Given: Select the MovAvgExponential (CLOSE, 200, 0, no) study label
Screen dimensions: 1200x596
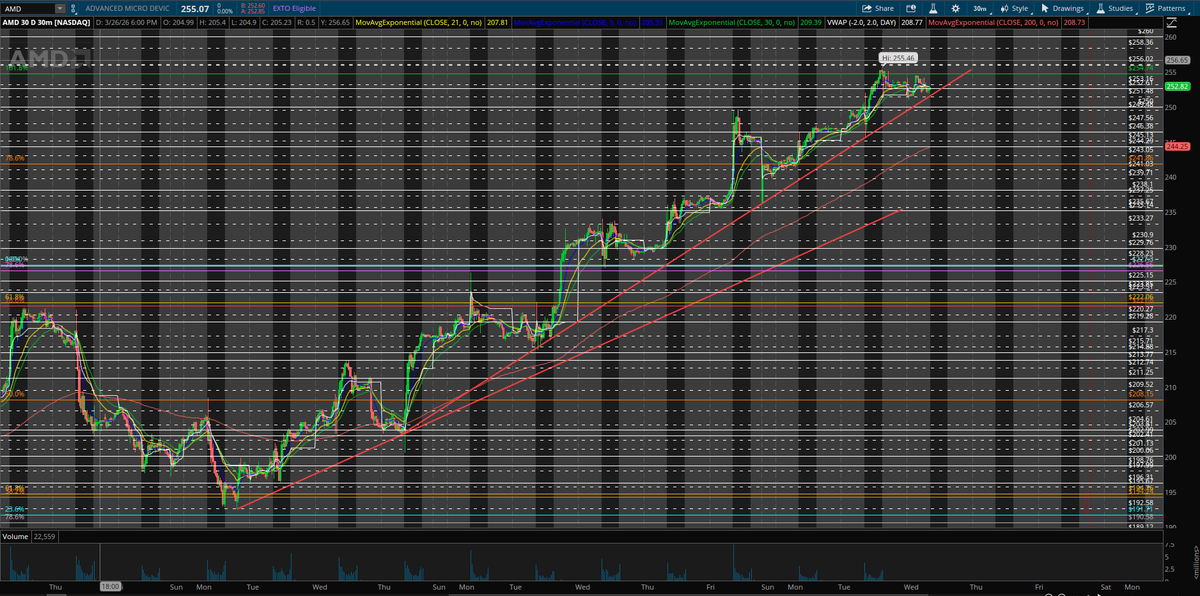Looking at the screenshot, I should pos(993,23).
